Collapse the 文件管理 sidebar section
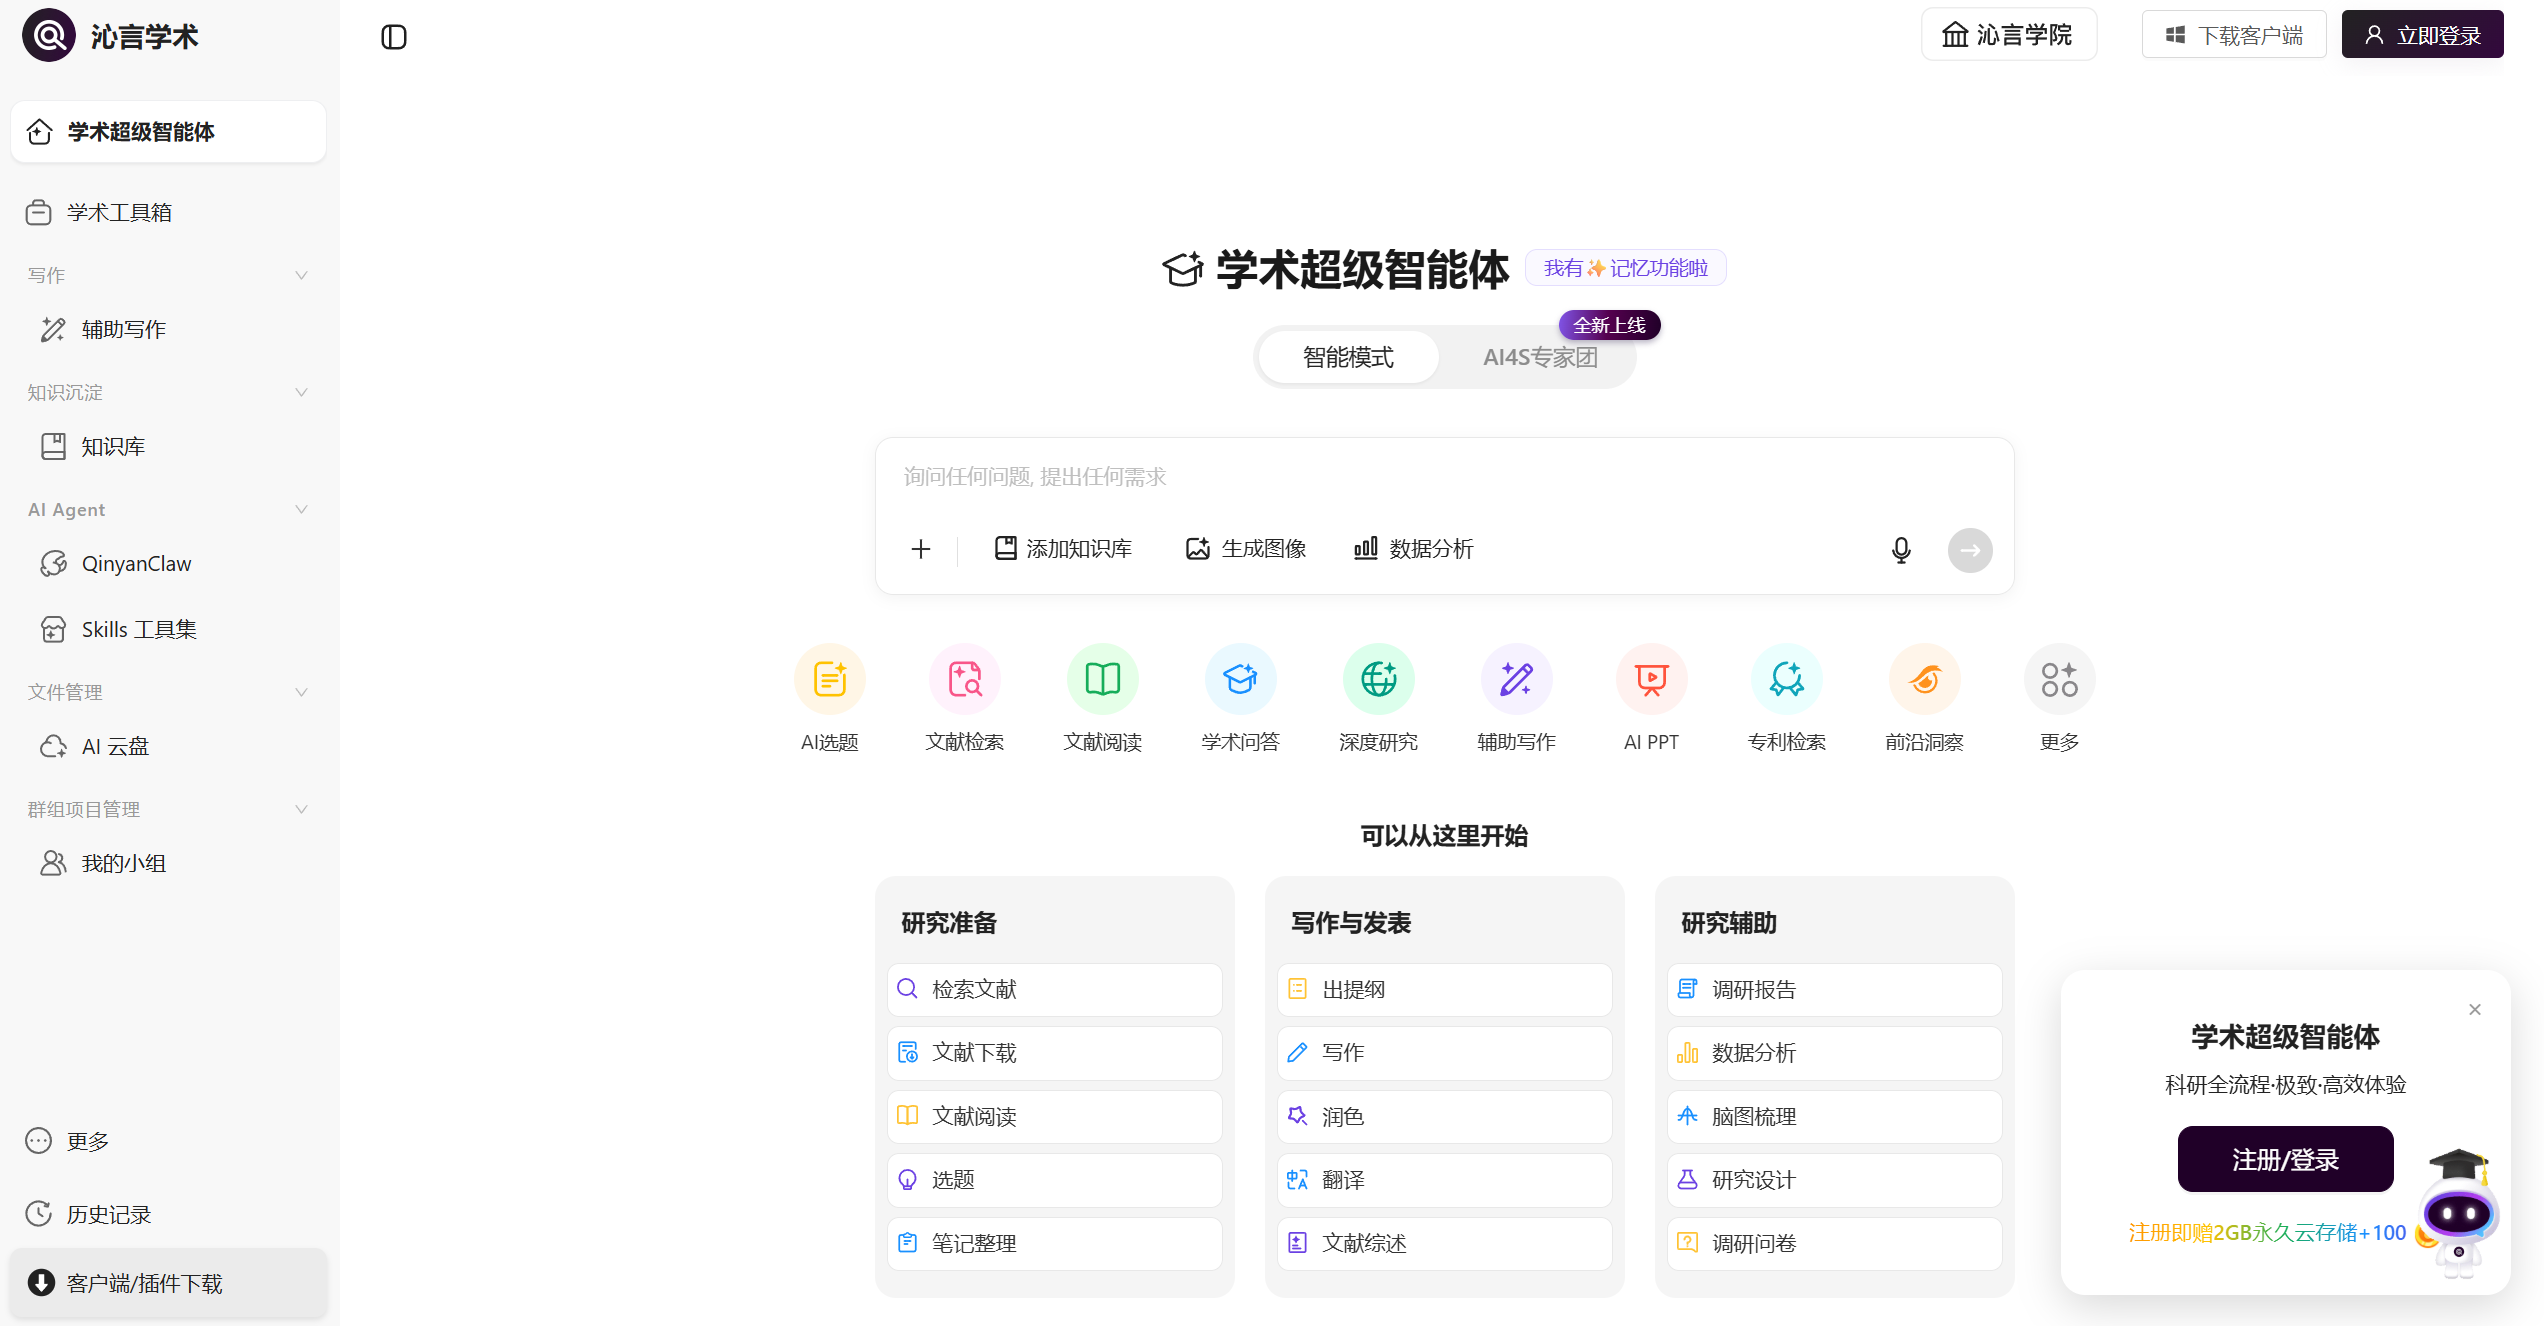 click(301, 692)
